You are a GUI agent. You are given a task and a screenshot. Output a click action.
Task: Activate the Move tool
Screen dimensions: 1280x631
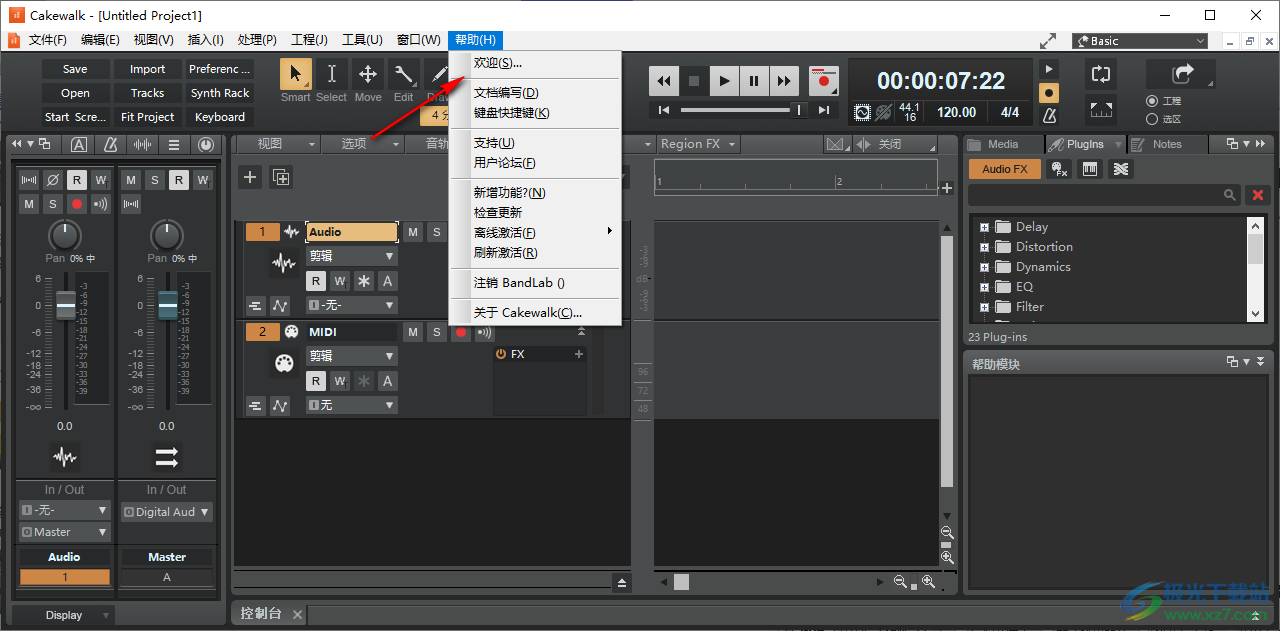tap(368, 75)
